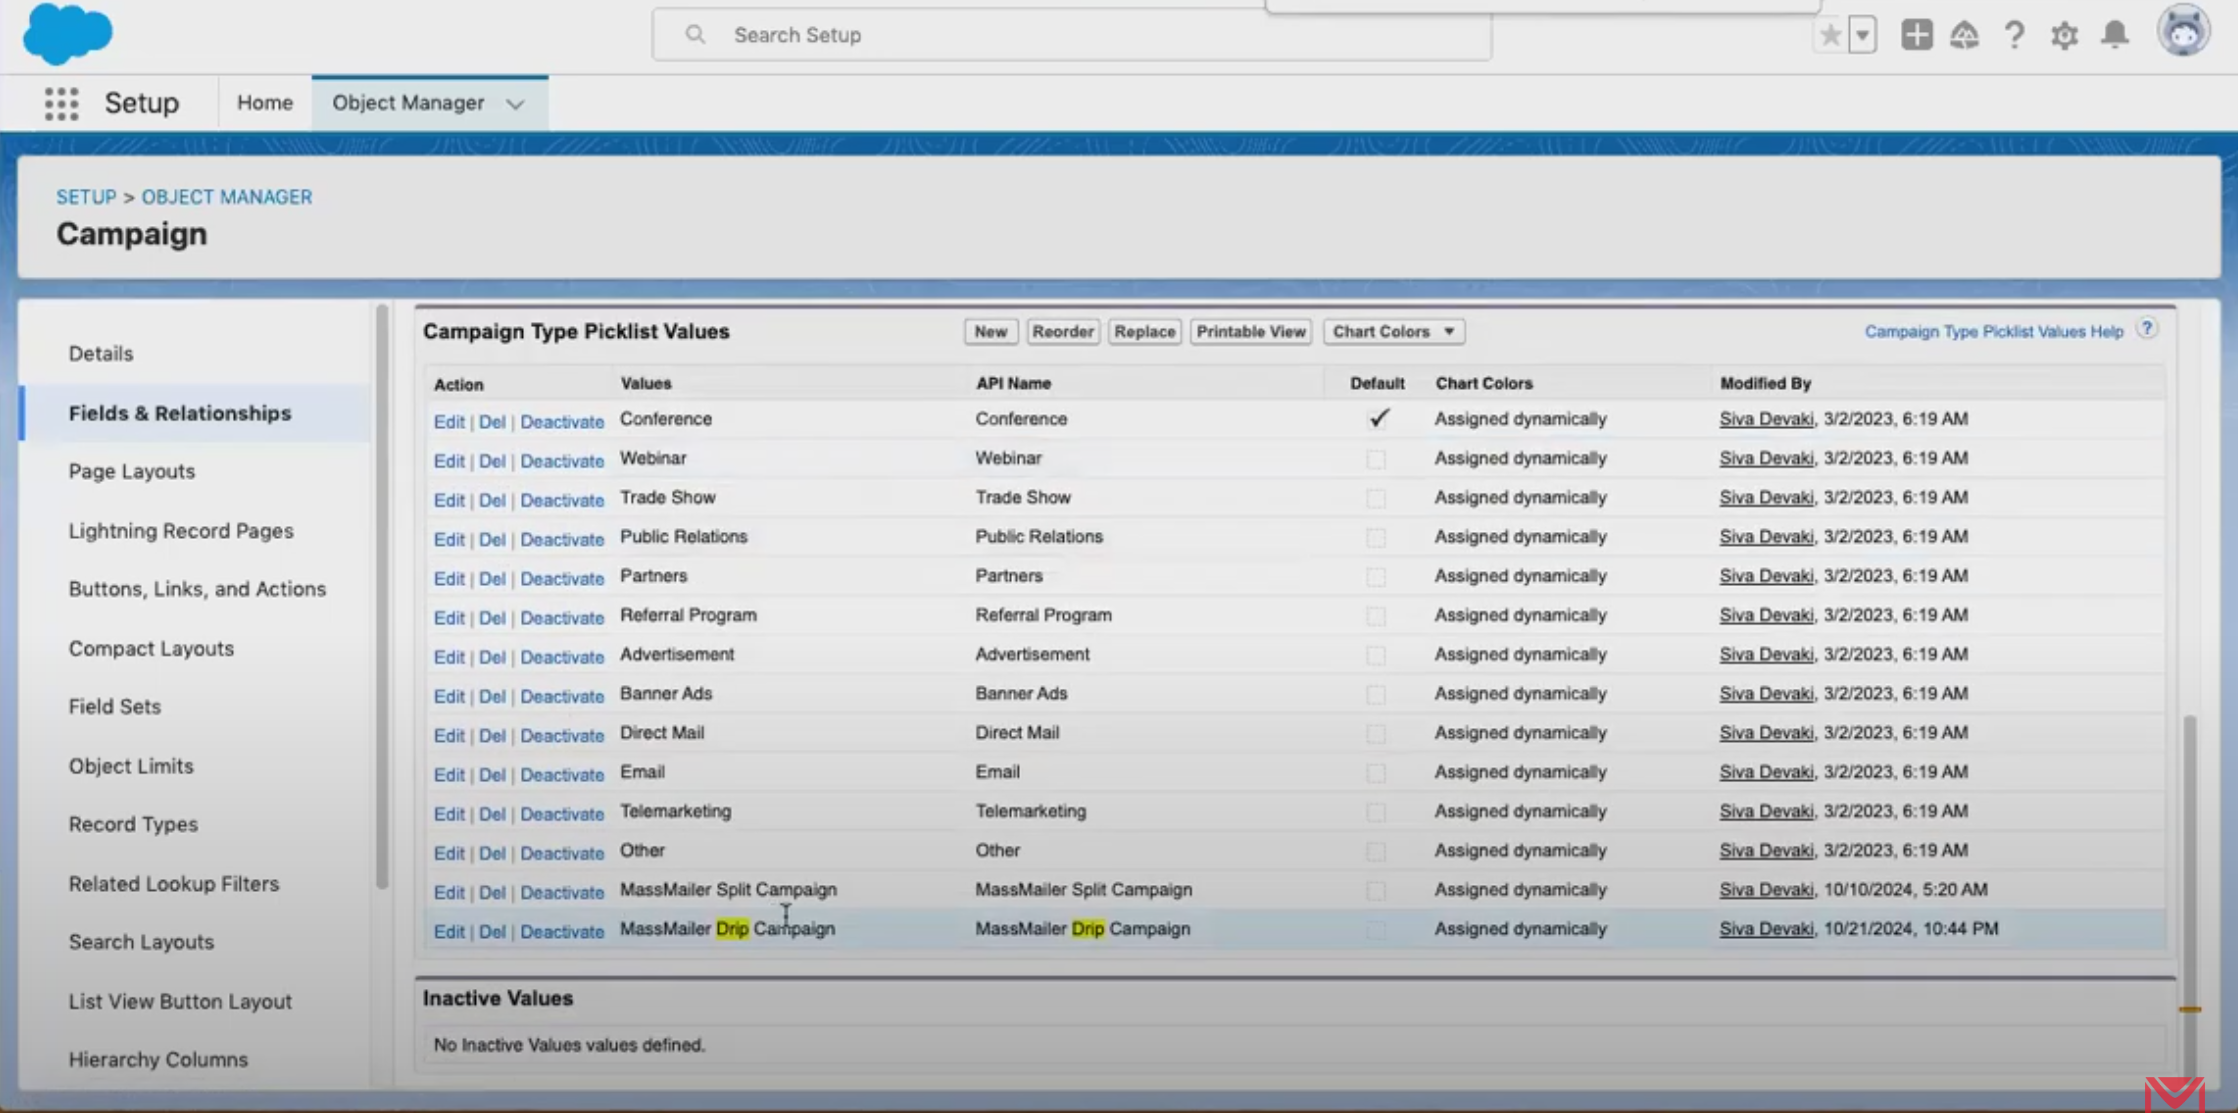Image resolution: width=2238 pixels, height=1113 pixels.
Task: Open the global actions plus icon
Action: pos(1916,35)
